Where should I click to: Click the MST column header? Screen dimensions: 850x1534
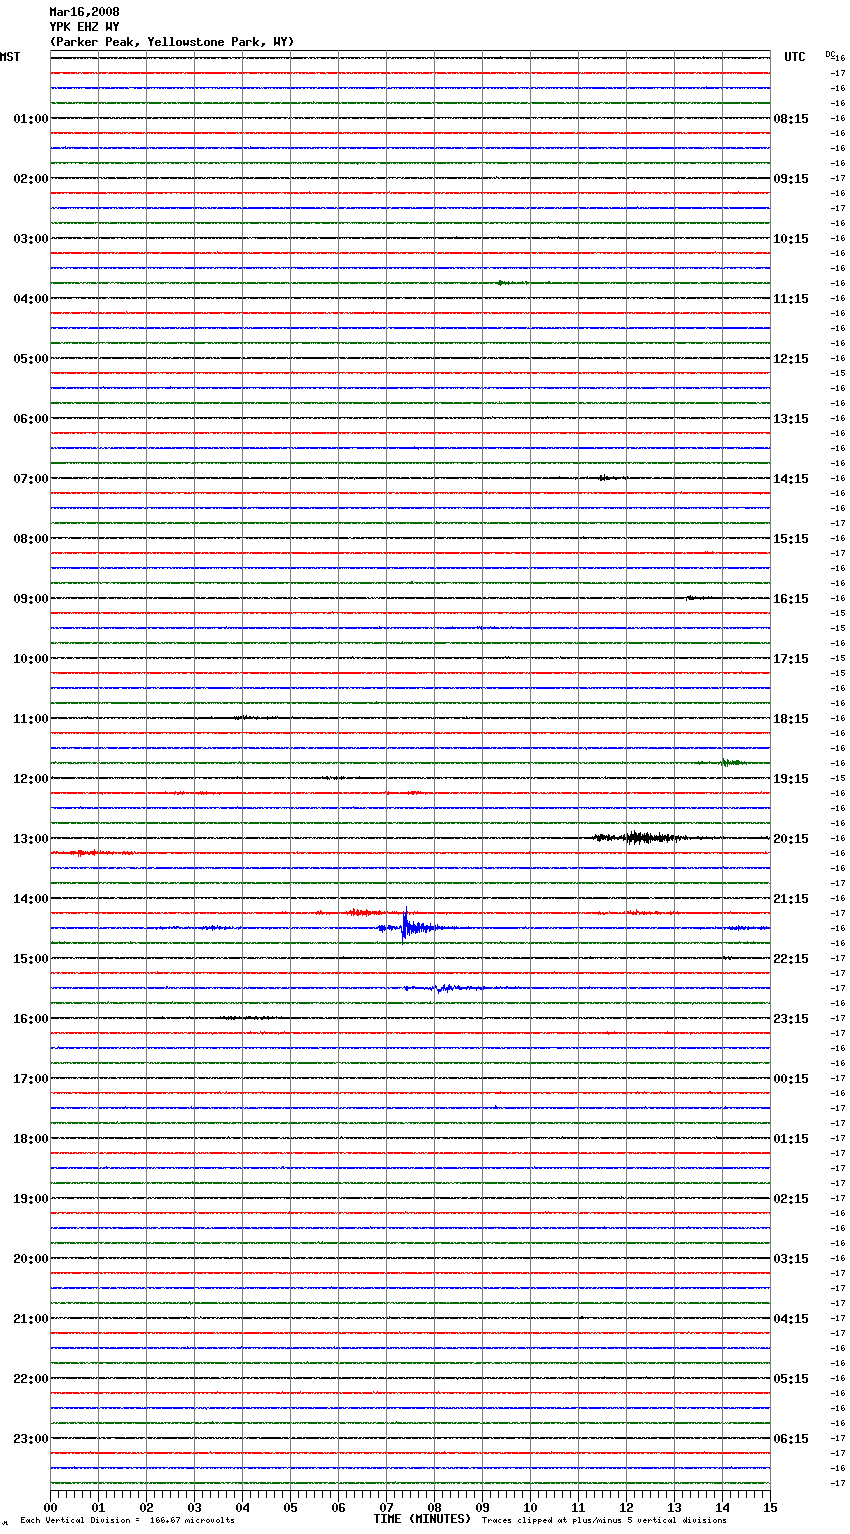point(10,57)
